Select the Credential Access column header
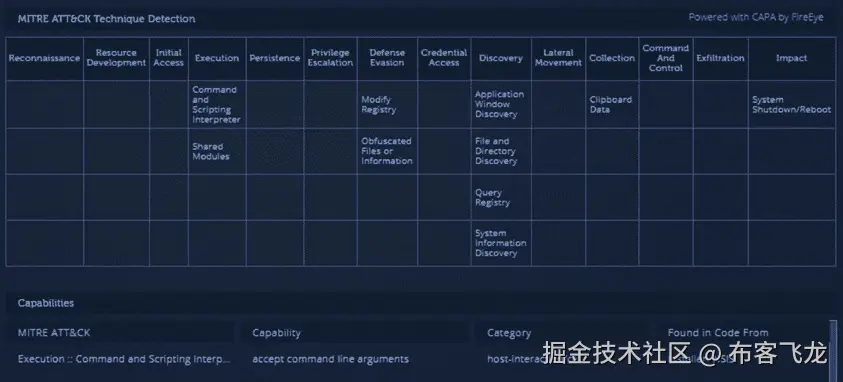The width and height of the screenshot is (843, 382). coord(444,58)
